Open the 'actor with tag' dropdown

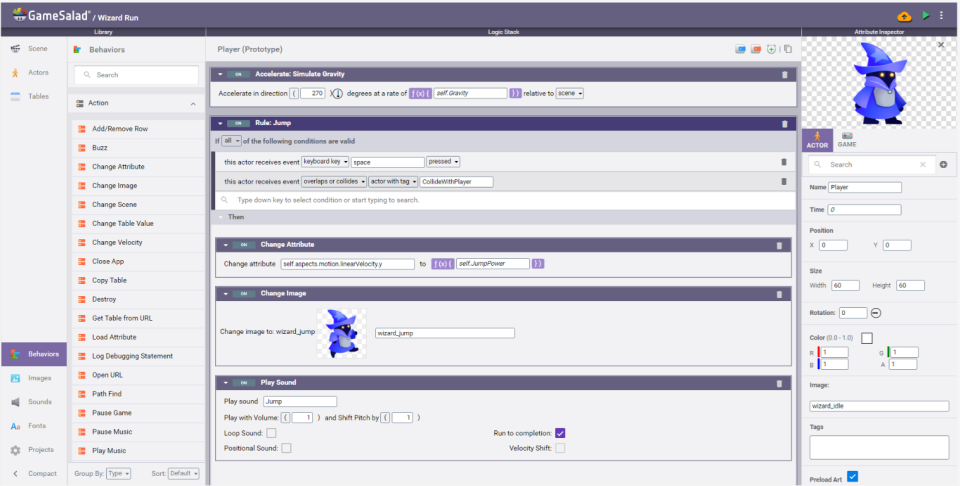click(393, 182)
